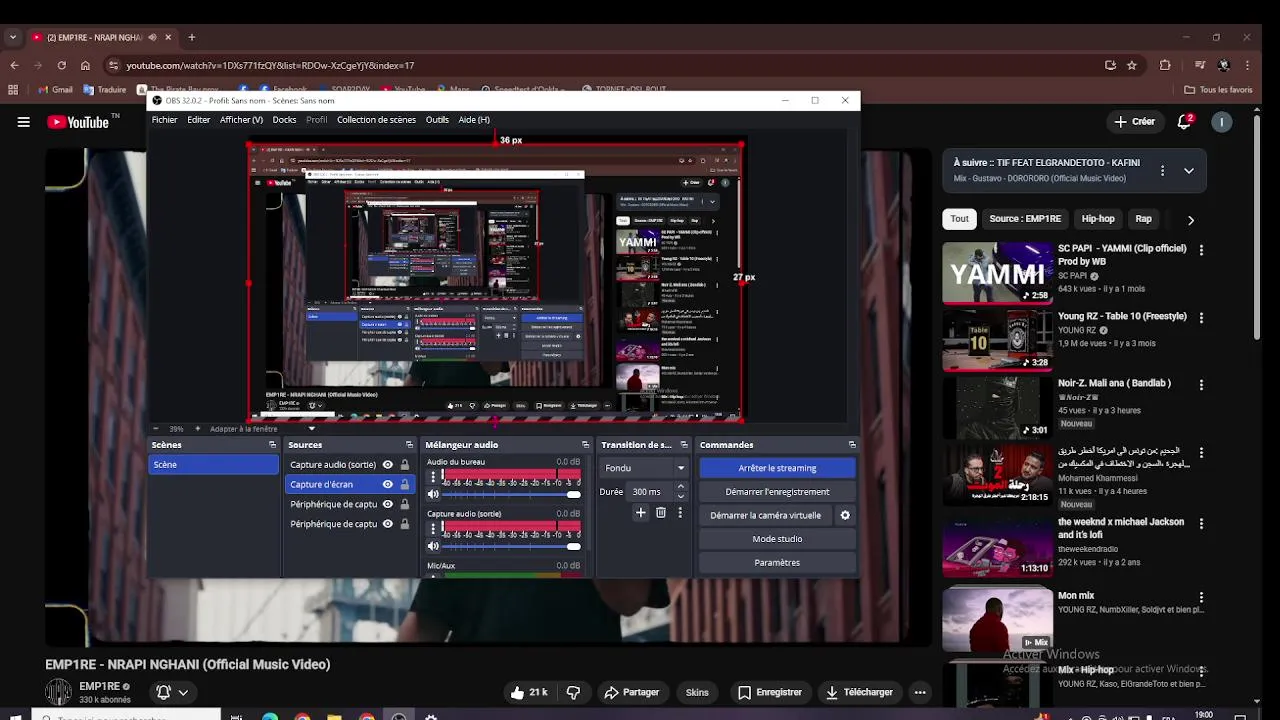Screen dimensions: 1280x720
Task: Open Chrome tab search dropdown arrow
Action: [x=12, y=37]
